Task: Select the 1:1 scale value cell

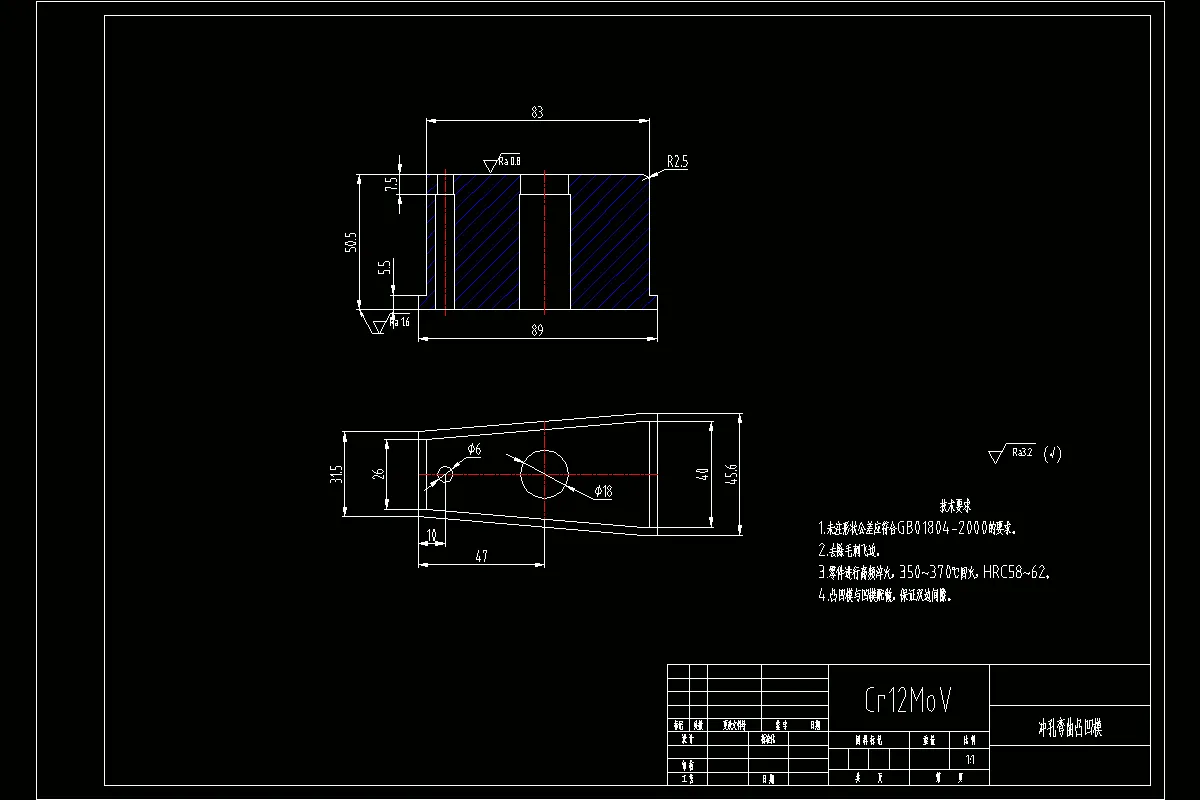Action: tap(969, 761)
